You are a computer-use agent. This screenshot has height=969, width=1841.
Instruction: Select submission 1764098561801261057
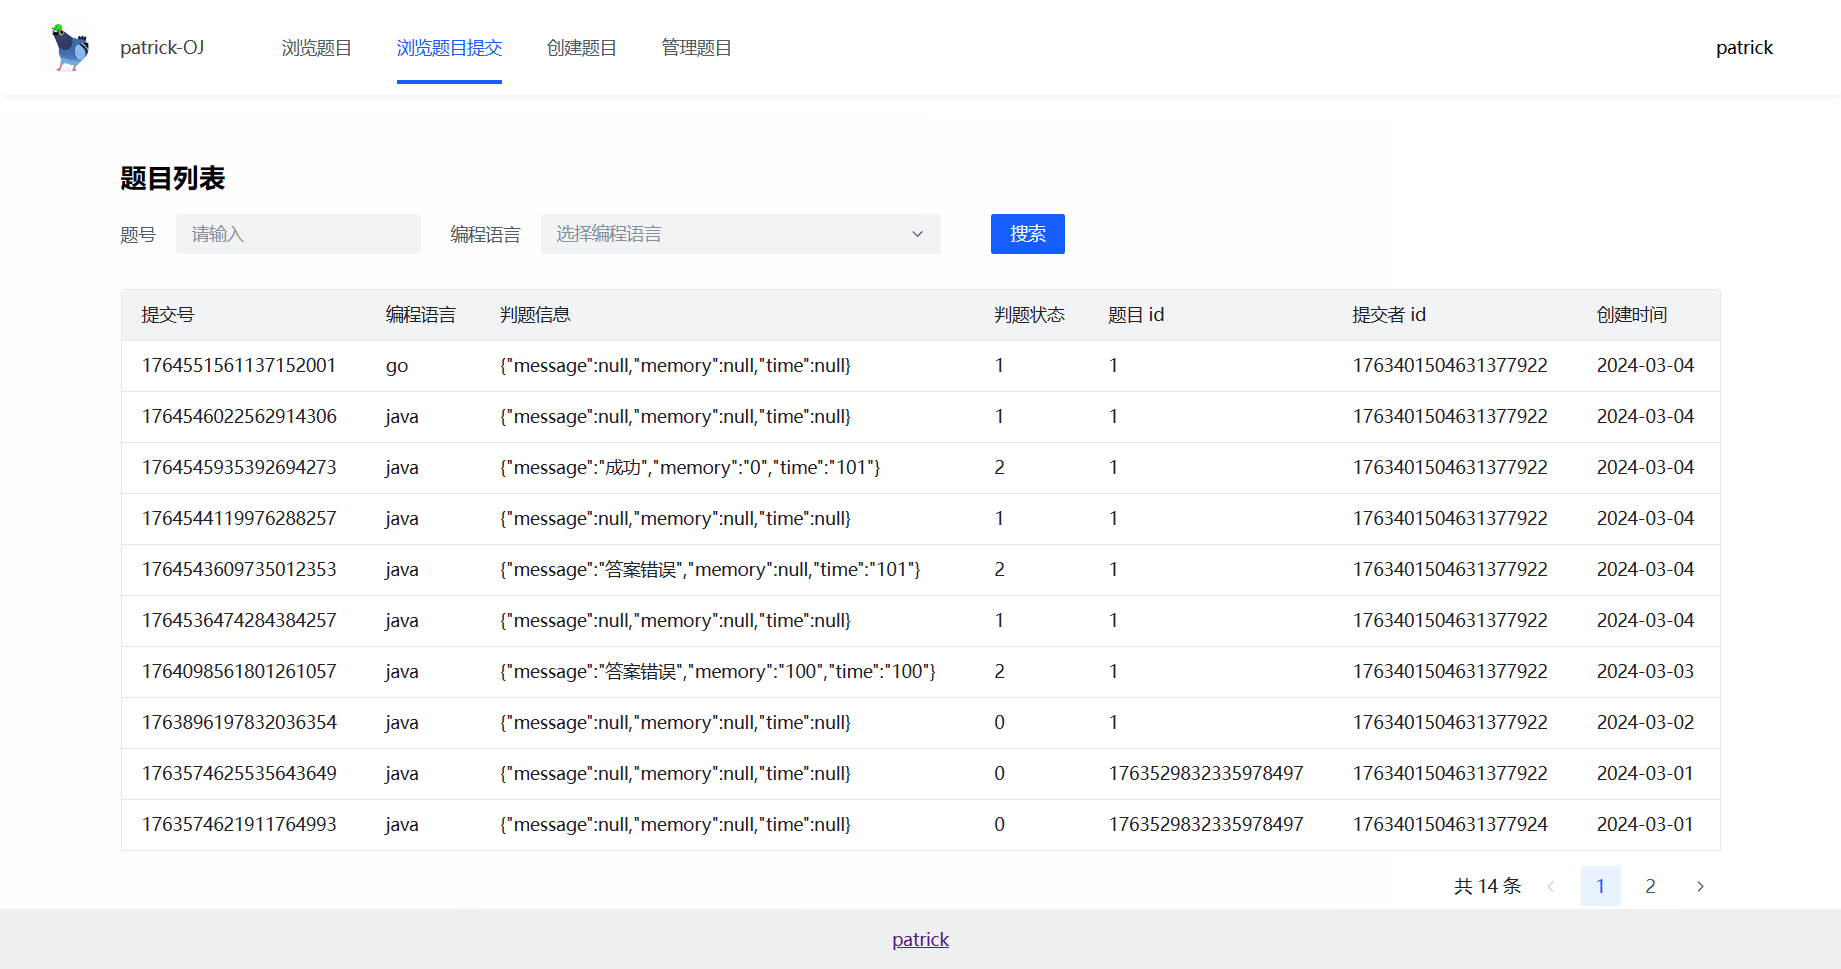click(x=239, y=671)
